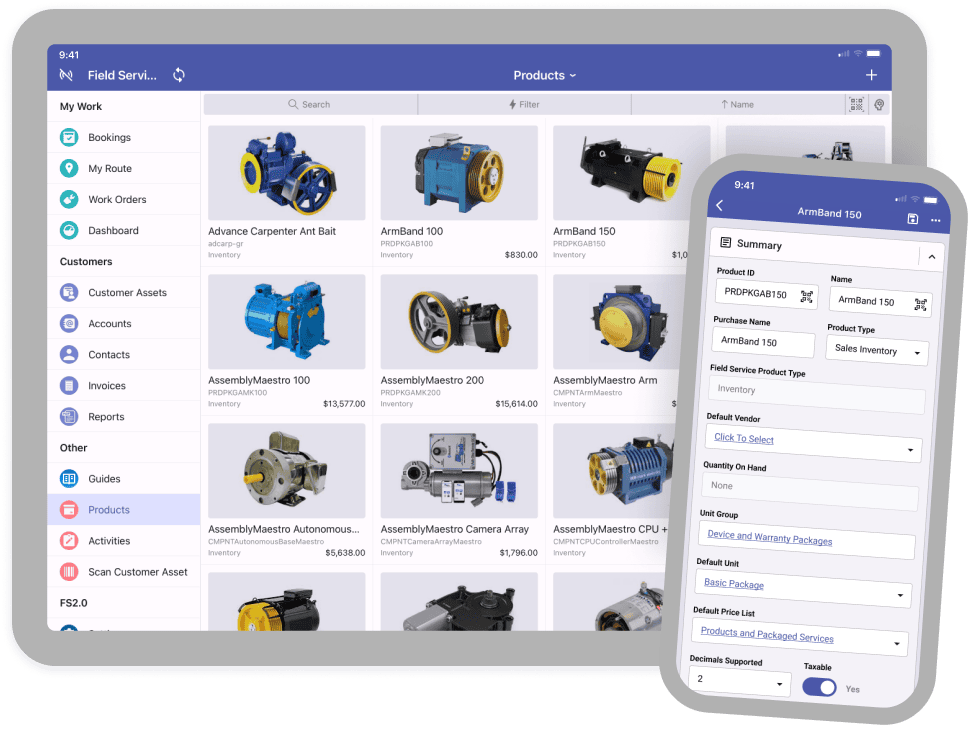The image size is (972, 729).
Task: Click the Customer Assets icon
Action: (x=69, y=292)
